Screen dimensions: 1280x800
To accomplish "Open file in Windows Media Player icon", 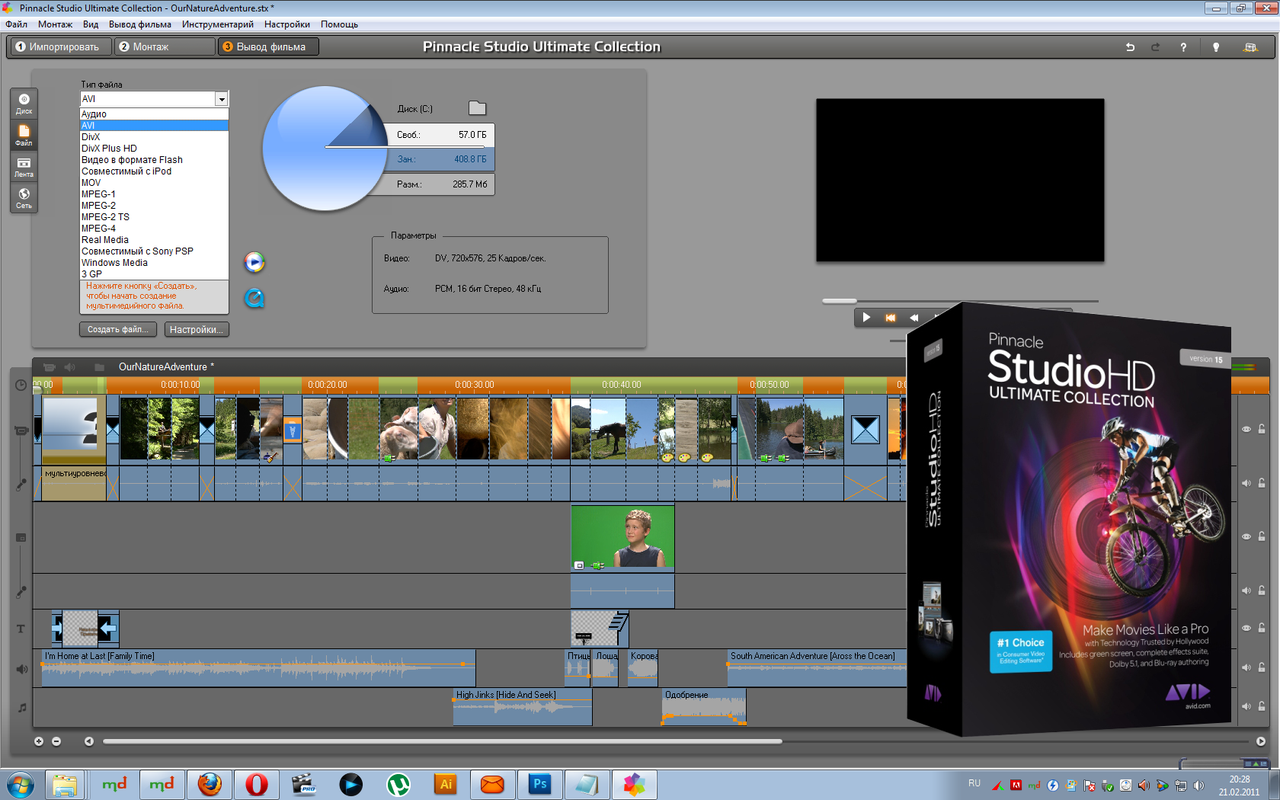I will 254,262.
